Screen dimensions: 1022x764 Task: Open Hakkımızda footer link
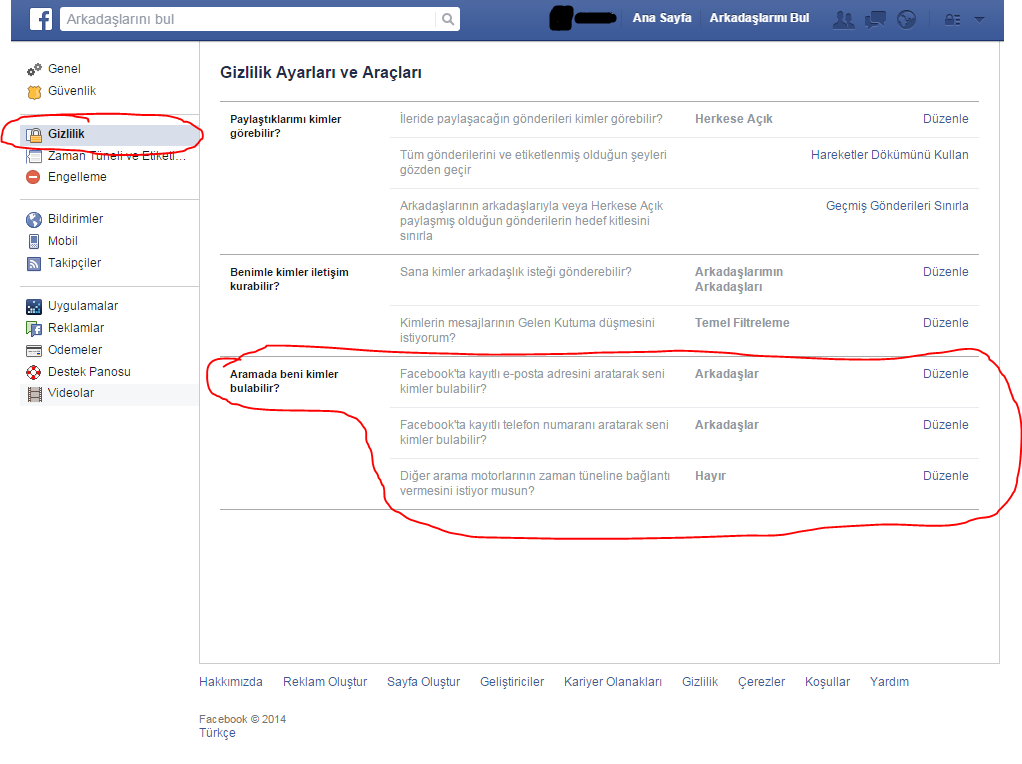[x=231, y=682]
